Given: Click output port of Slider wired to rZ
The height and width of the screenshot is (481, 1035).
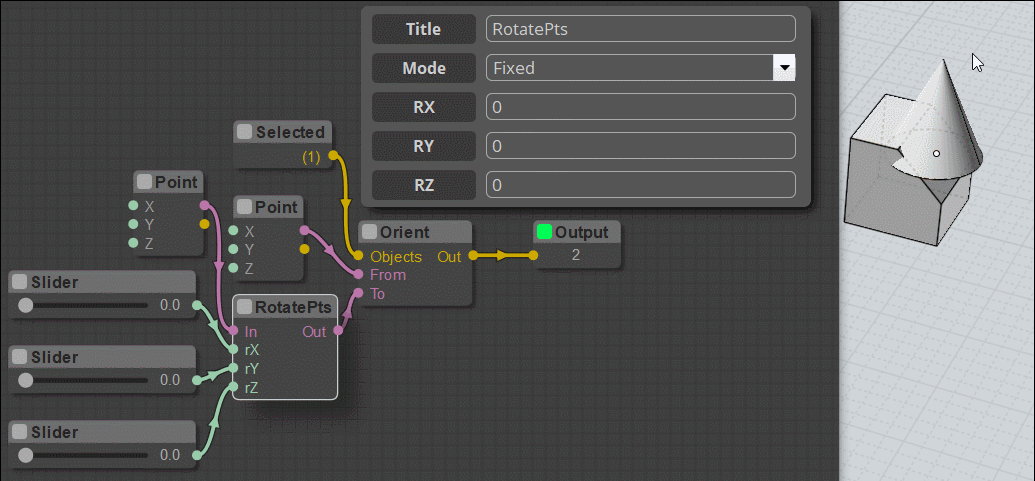Looking at the screenshot, I should pos(196,455).
